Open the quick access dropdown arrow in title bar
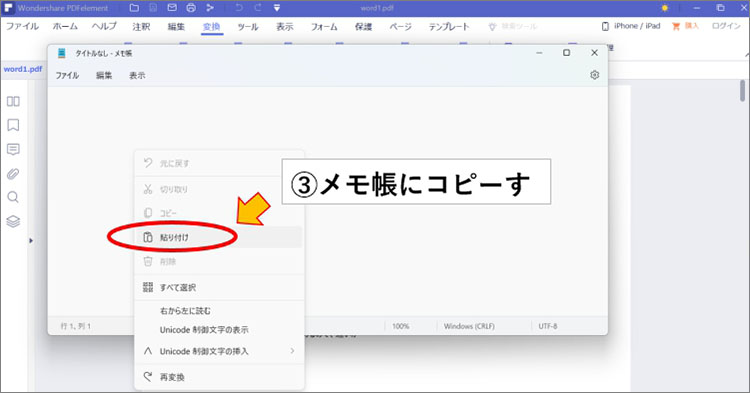 pos(277,8)
